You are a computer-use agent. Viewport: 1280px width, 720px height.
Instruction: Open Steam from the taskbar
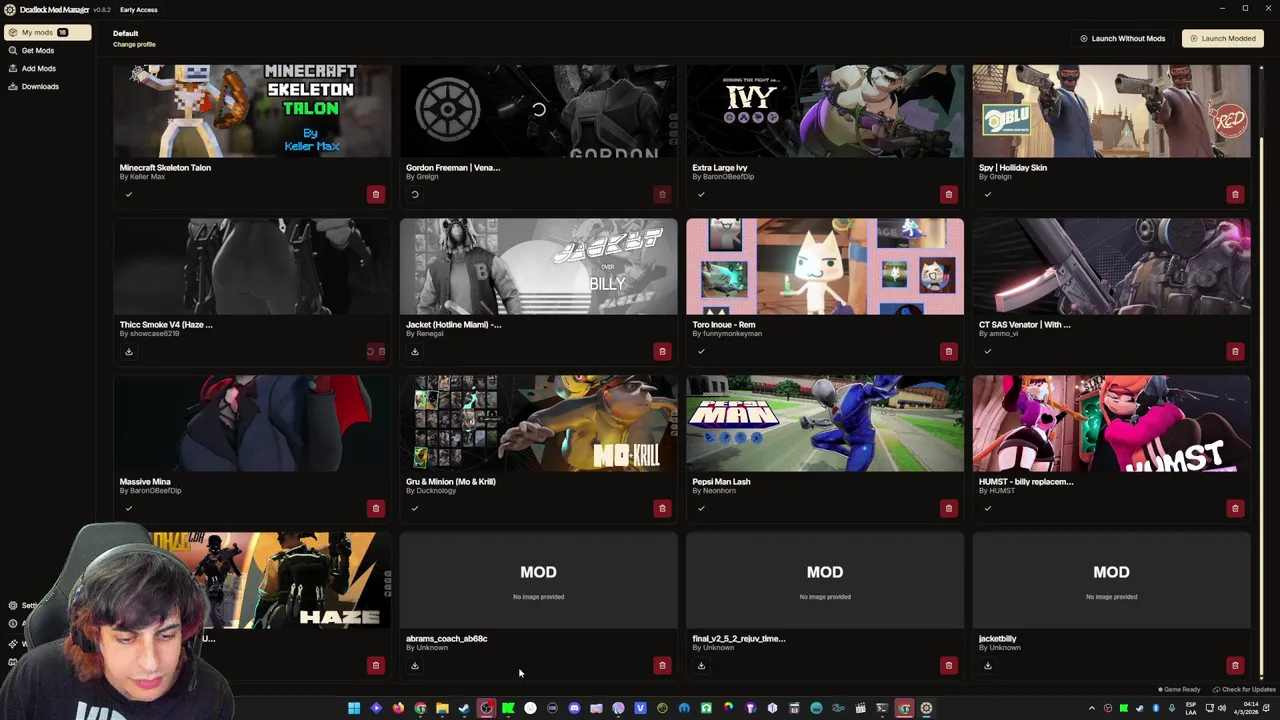(464, 708)
